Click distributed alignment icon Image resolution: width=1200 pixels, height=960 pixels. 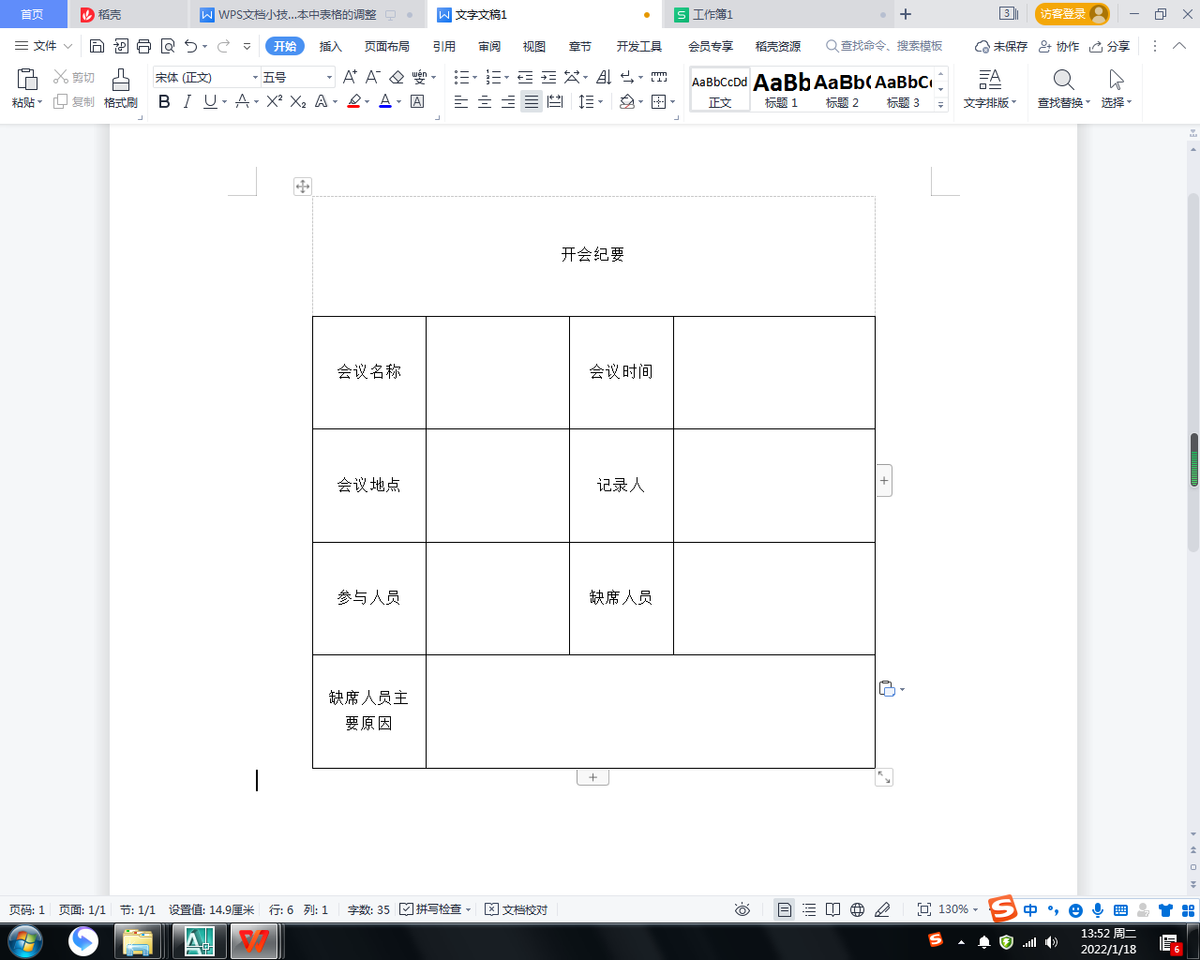point(556,101)
